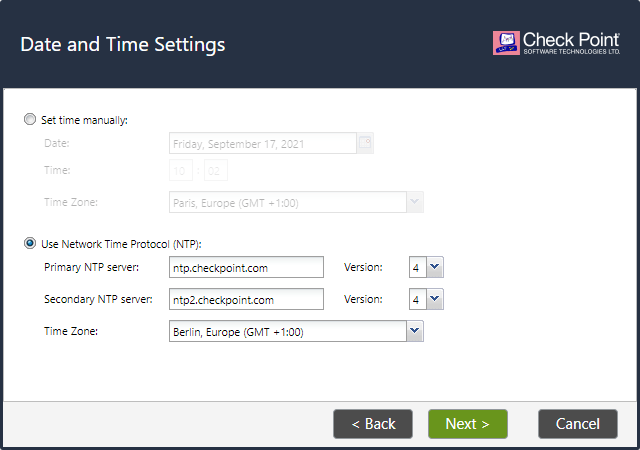Viewport: 640px width, 450px height.
Task: Click the Date and Time Settings heading
Action: (x=123, y=44)
